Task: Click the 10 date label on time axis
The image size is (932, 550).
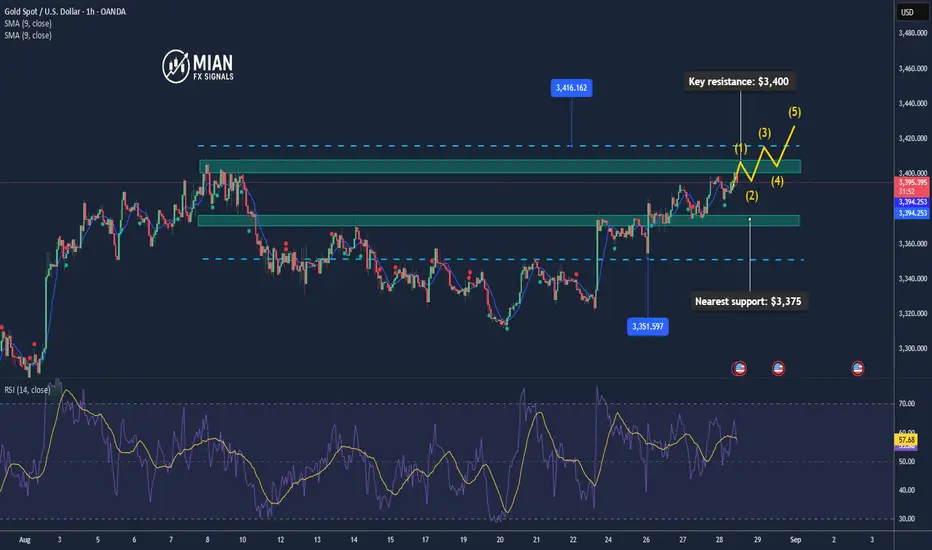Action: [x=243, y=540]
